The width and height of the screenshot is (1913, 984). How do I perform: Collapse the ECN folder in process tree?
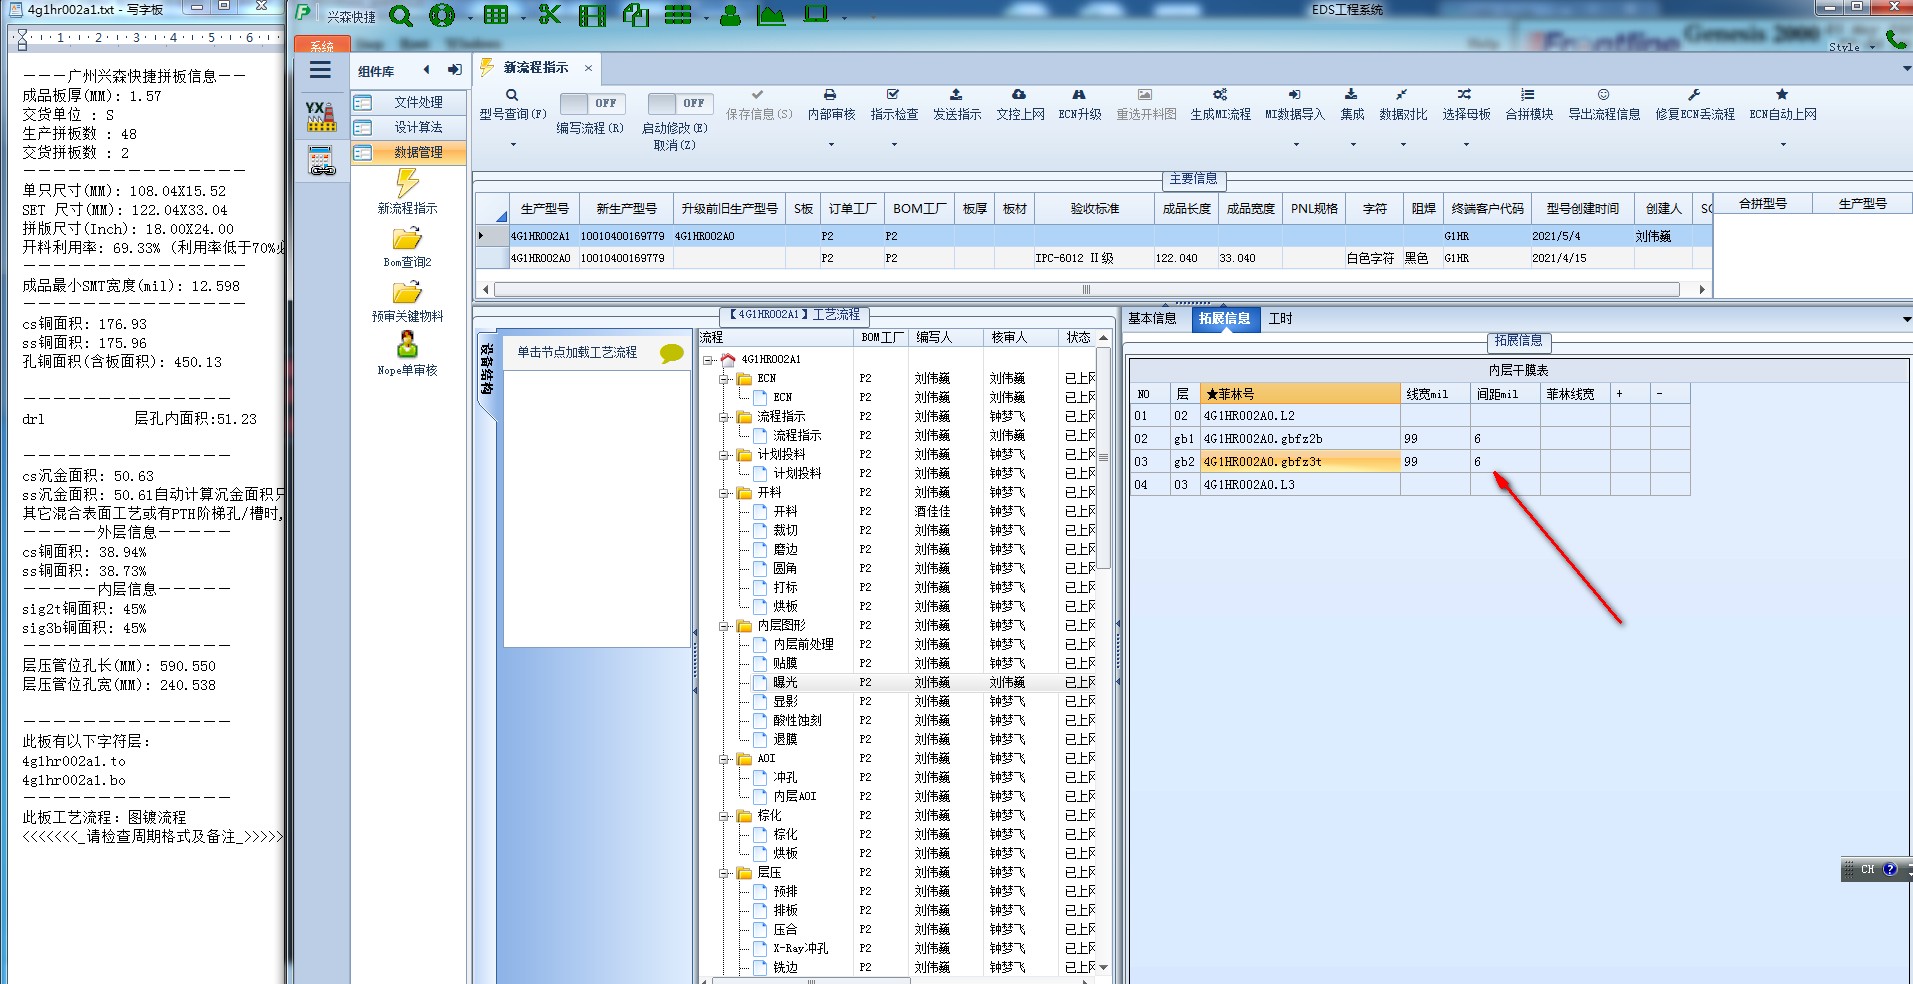(724, 379)
